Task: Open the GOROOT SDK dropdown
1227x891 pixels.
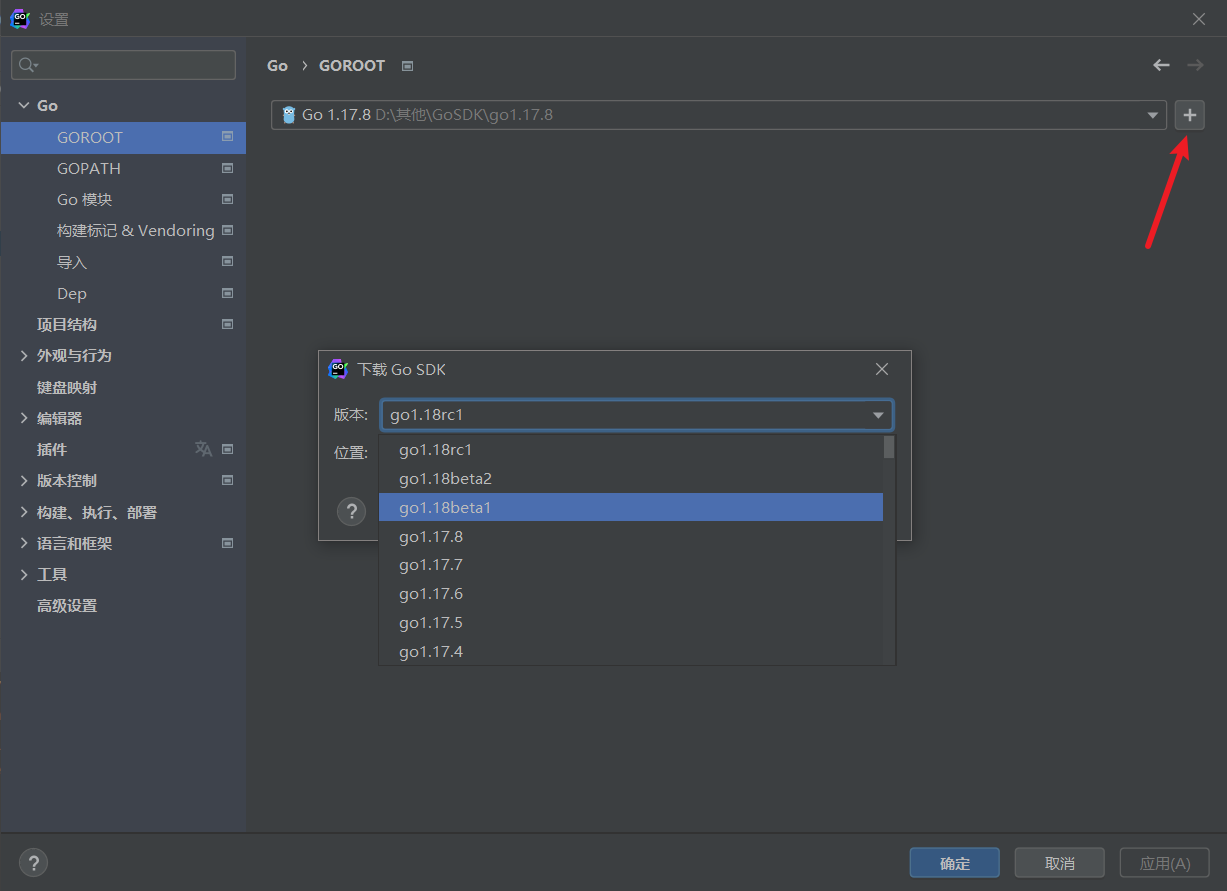Action: click(x=1153, y=115)
